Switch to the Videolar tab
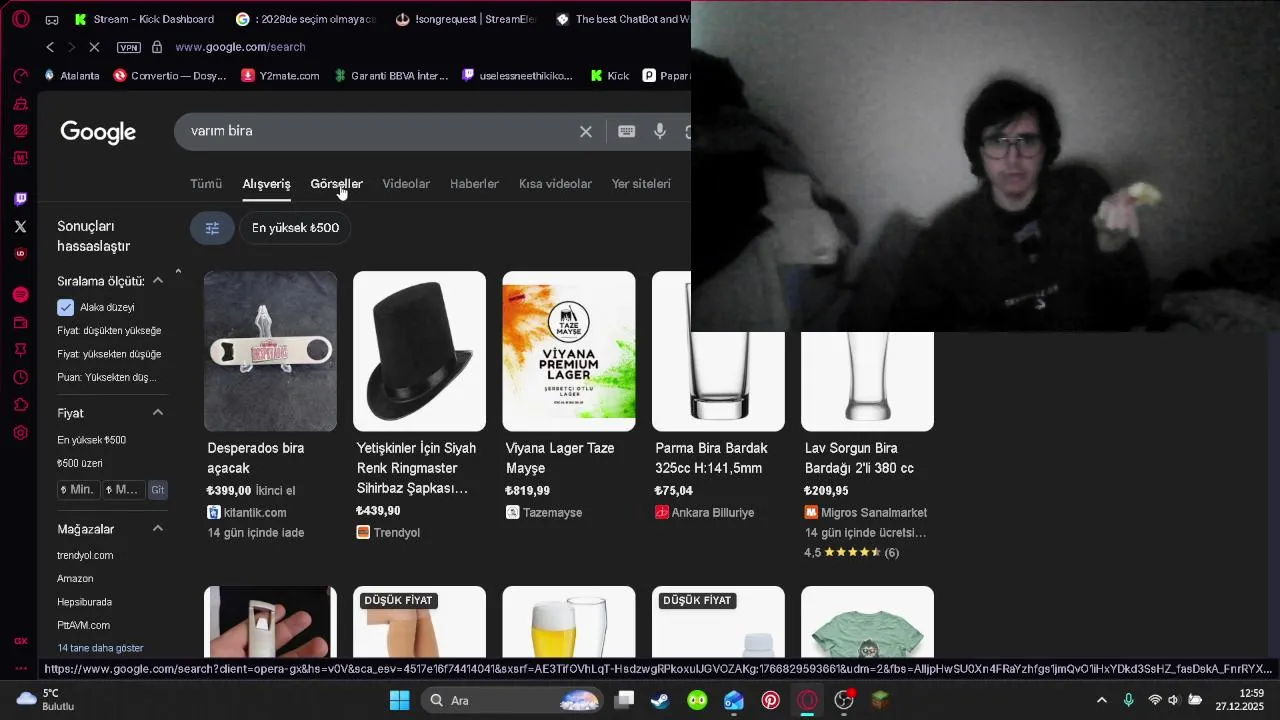The height and width of the screenshot is (720, 1280). [406, 184]
